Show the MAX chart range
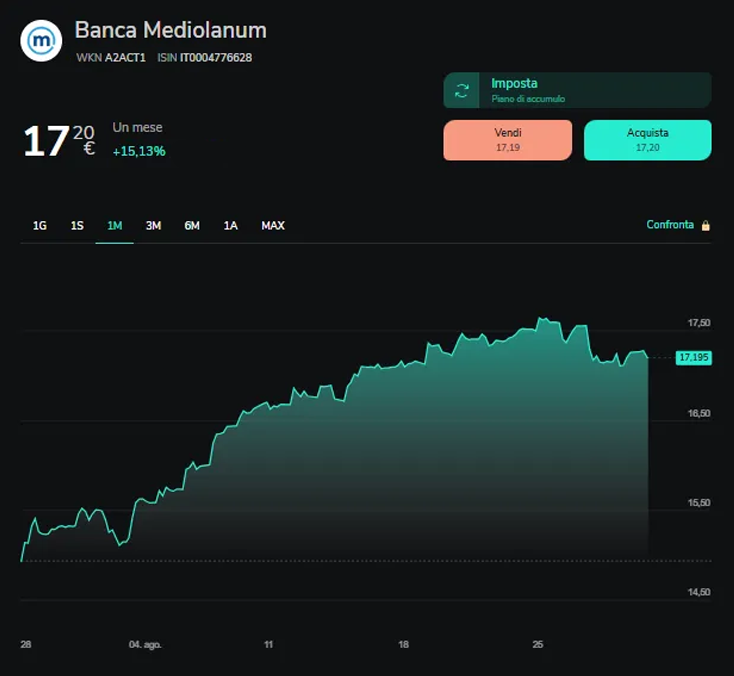This screenshot has height=676, width=734. [x=273, y=226]
